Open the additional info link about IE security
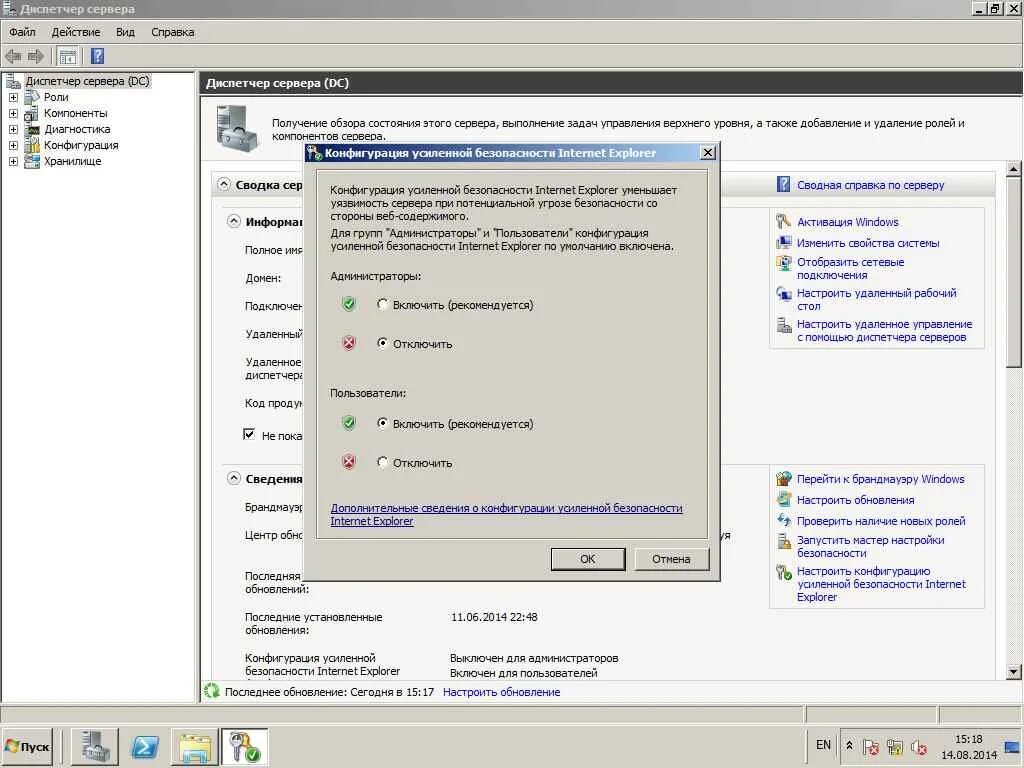1024x768 pixels. (x=506, y=515)
